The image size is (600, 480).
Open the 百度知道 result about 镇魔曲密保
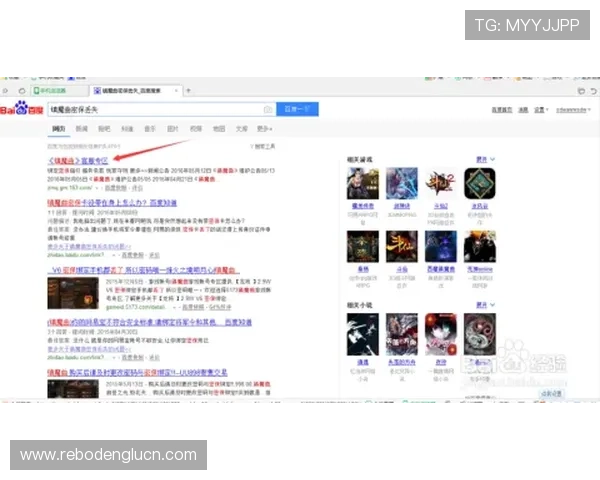pyautogui.click(x=112, y=202)
